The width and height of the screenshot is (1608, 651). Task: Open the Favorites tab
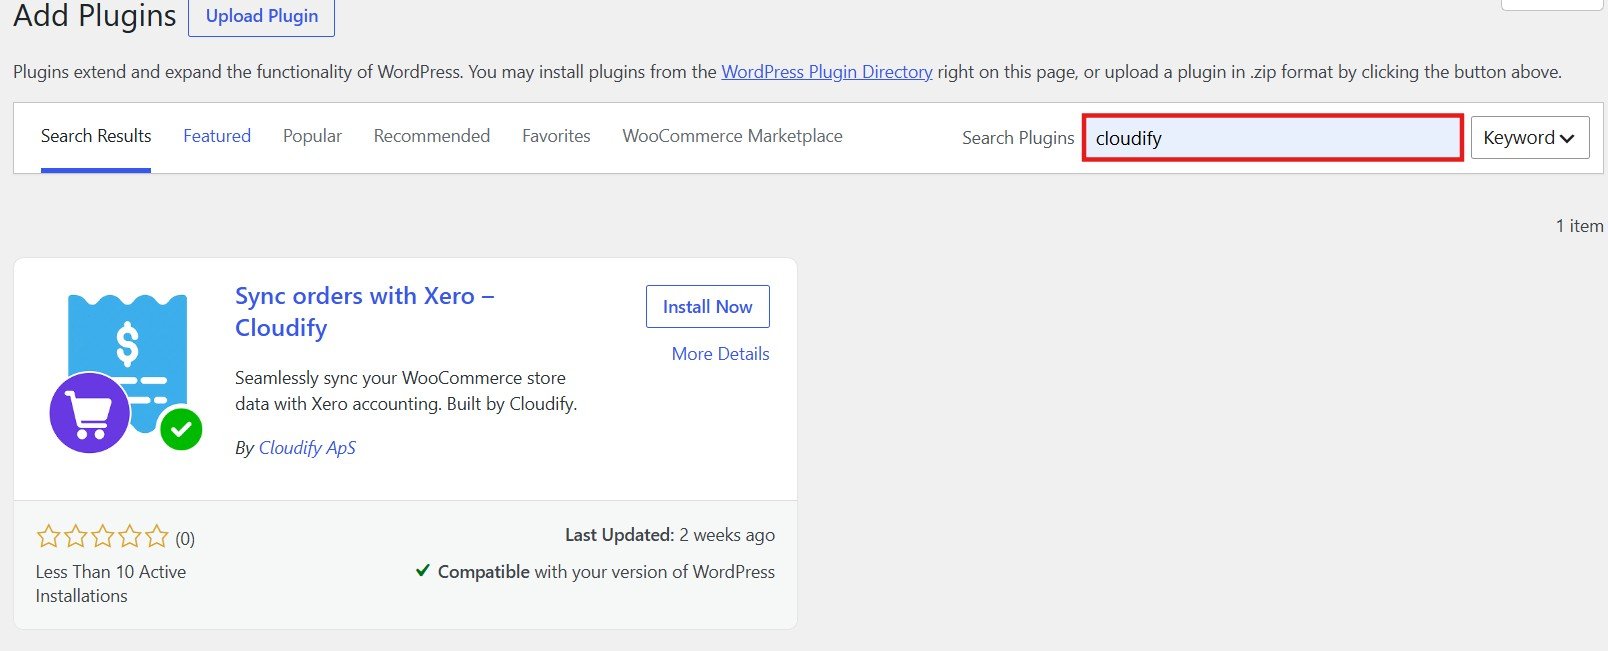(x=556, y=136)
